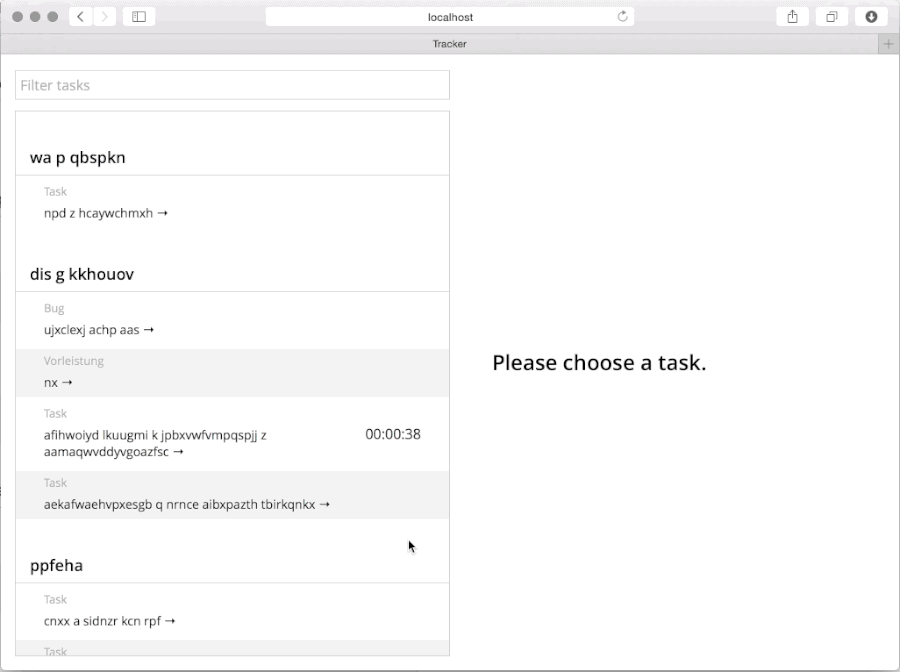Screen dimensions: 900x672
Task: Toggle the Safari sidebar
Action: [138, 16]
